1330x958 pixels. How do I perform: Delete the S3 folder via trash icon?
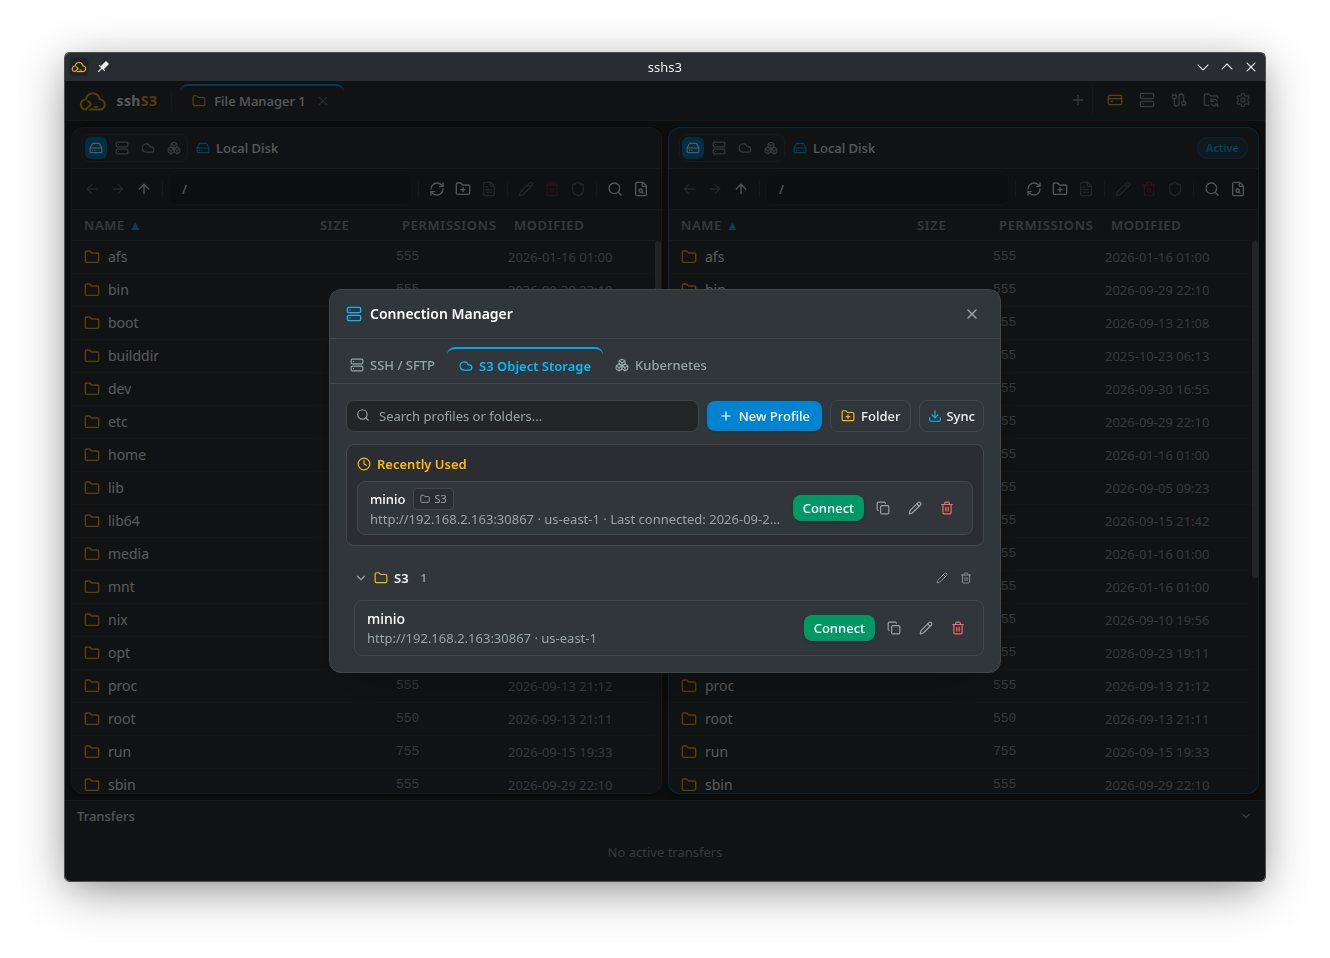click(966, 578)
